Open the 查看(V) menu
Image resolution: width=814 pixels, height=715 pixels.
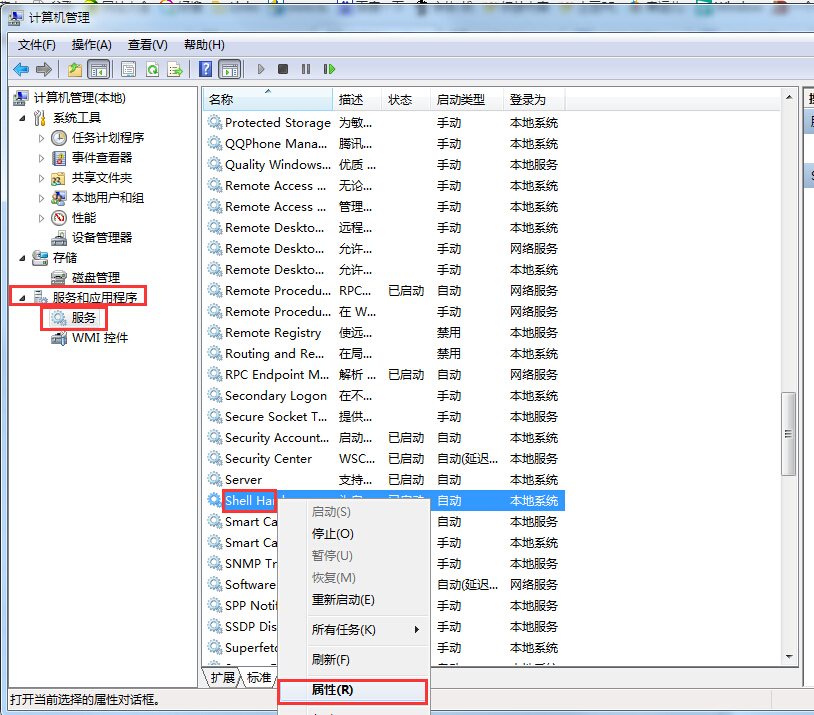pyautogui.click(x=147, y=45)
